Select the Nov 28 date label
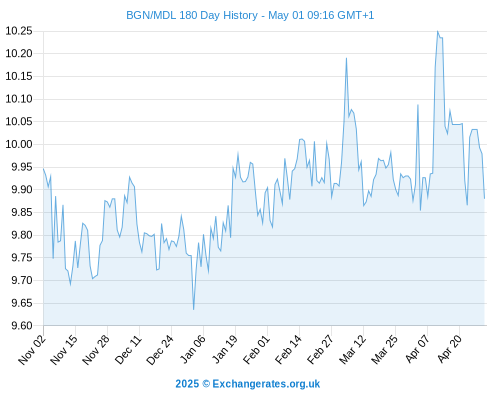Viewport: 495px width, 400px height. [x=96, y=350]
